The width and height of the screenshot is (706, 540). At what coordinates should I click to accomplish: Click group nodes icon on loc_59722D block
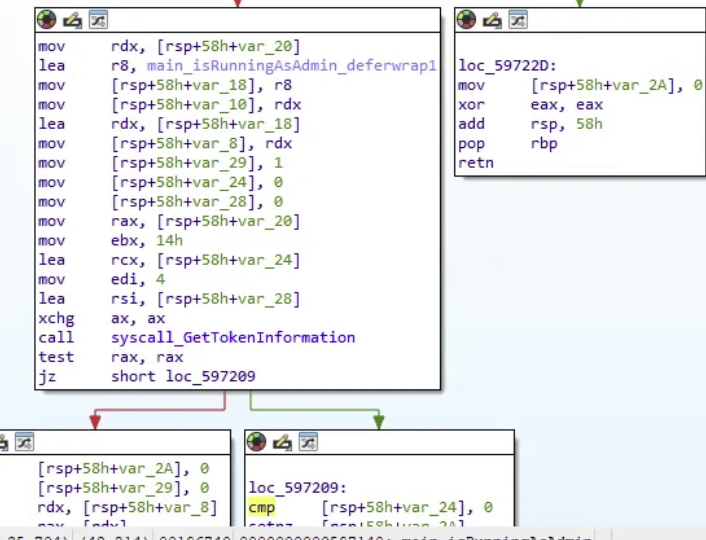[516, 19]
